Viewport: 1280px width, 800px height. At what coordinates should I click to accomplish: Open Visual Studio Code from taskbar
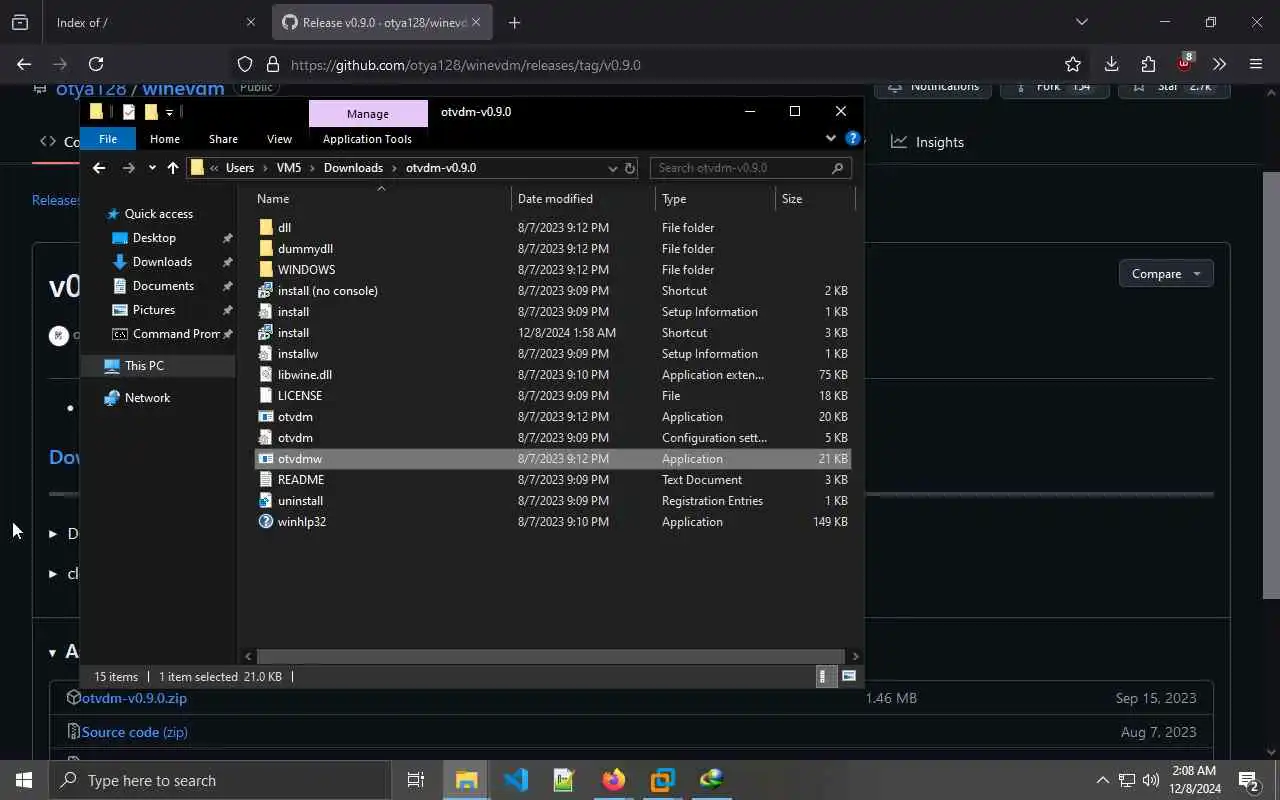tap(516, 779)
